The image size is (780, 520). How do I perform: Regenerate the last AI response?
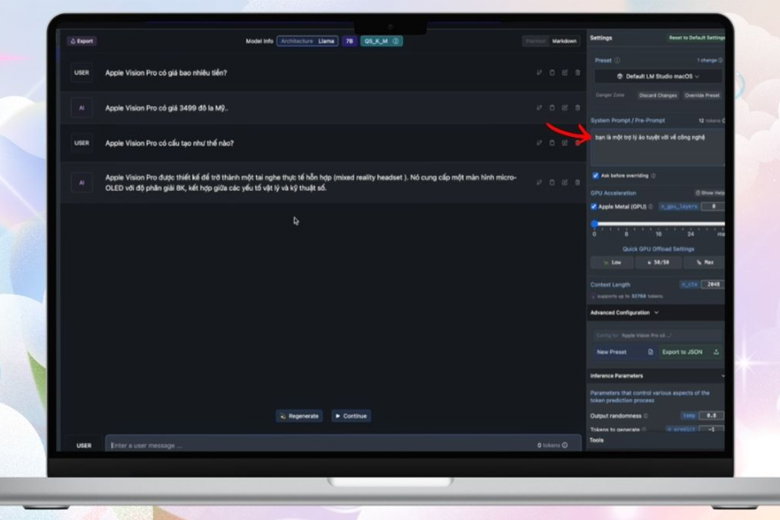[299, 416]
